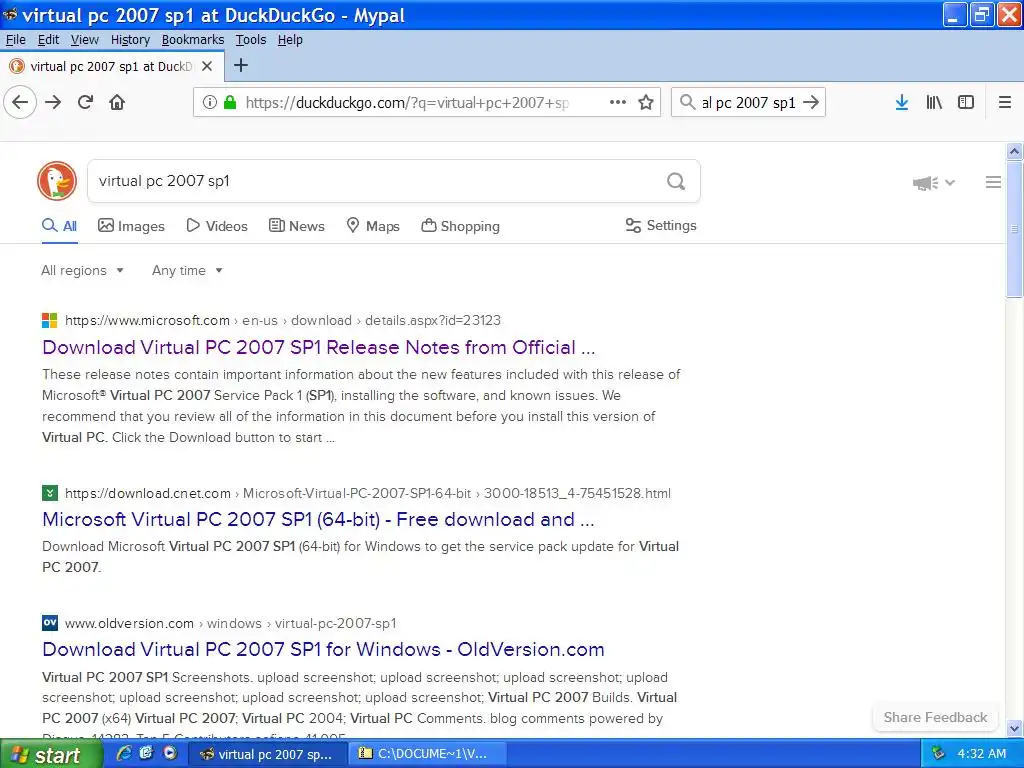1024x768 pixels.
Task: Click the Microsoft favicon beside first result
Action: [50, 320]
